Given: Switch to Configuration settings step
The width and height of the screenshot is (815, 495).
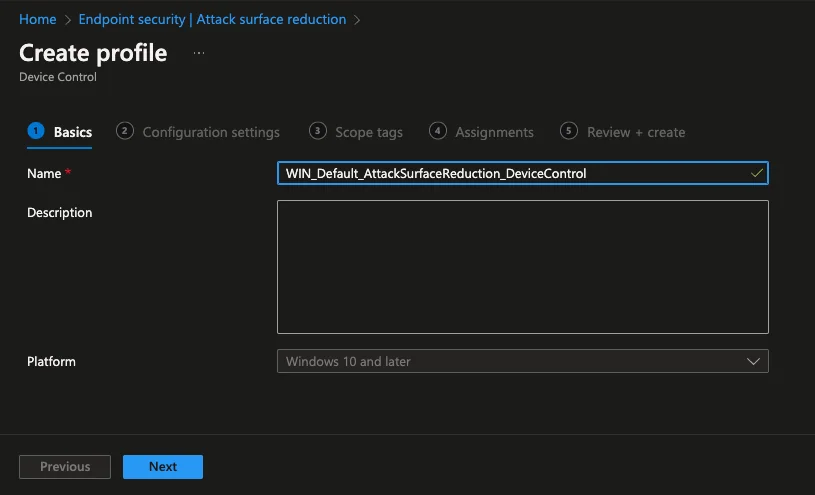Looking at the screenshot, I should pyautogui.click(x=198, y=132).
